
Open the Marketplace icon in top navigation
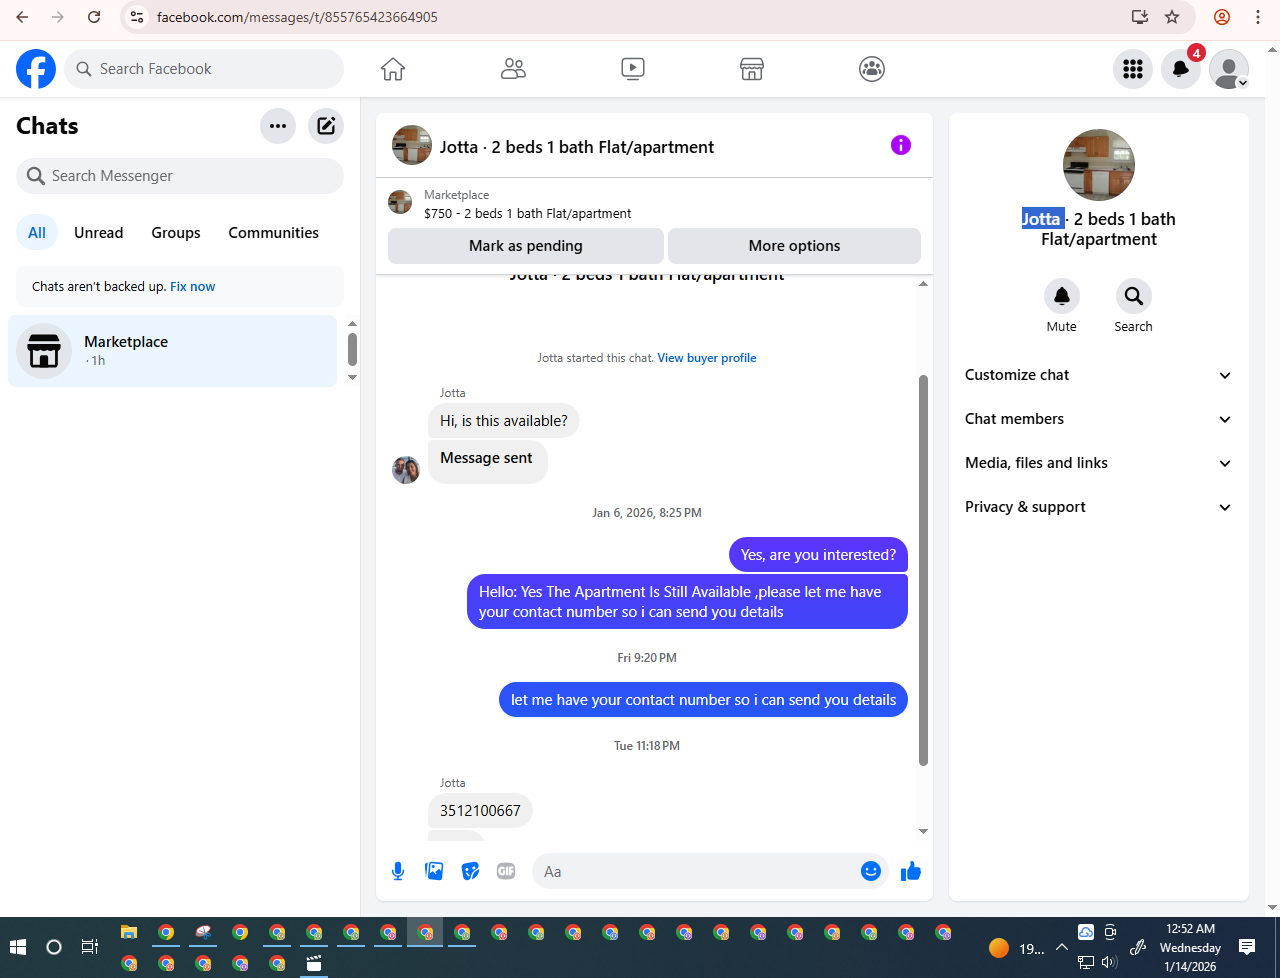(x=752, y=69)
